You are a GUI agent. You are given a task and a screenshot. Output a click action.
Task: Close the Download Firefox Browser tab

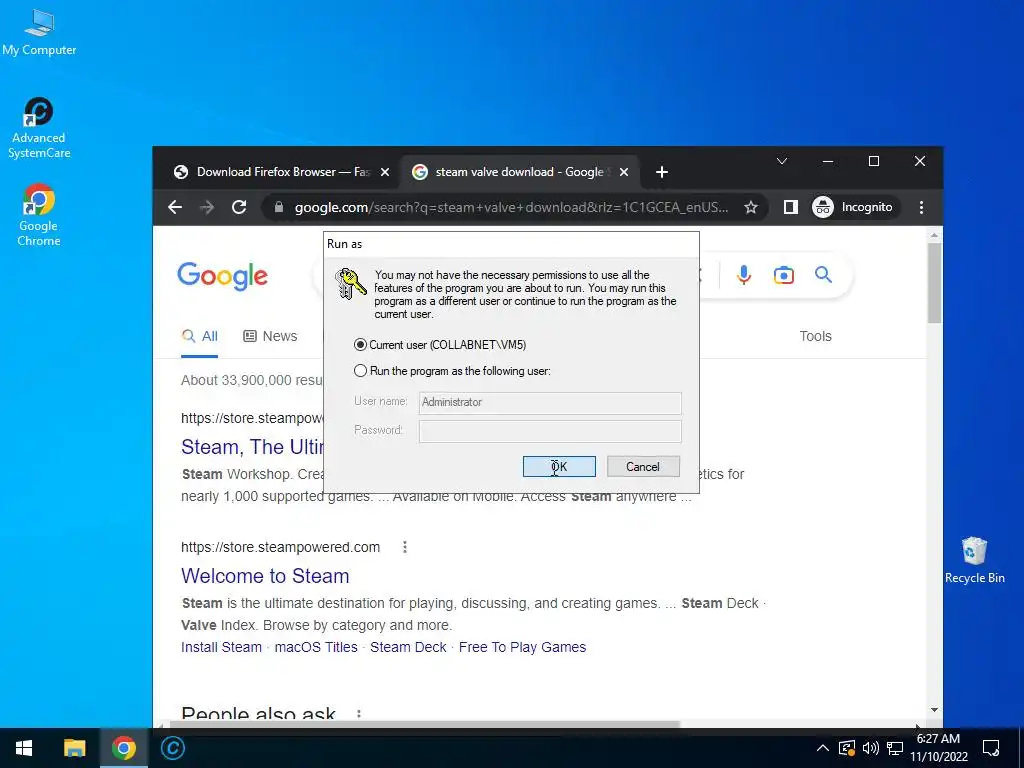point(385,172)
